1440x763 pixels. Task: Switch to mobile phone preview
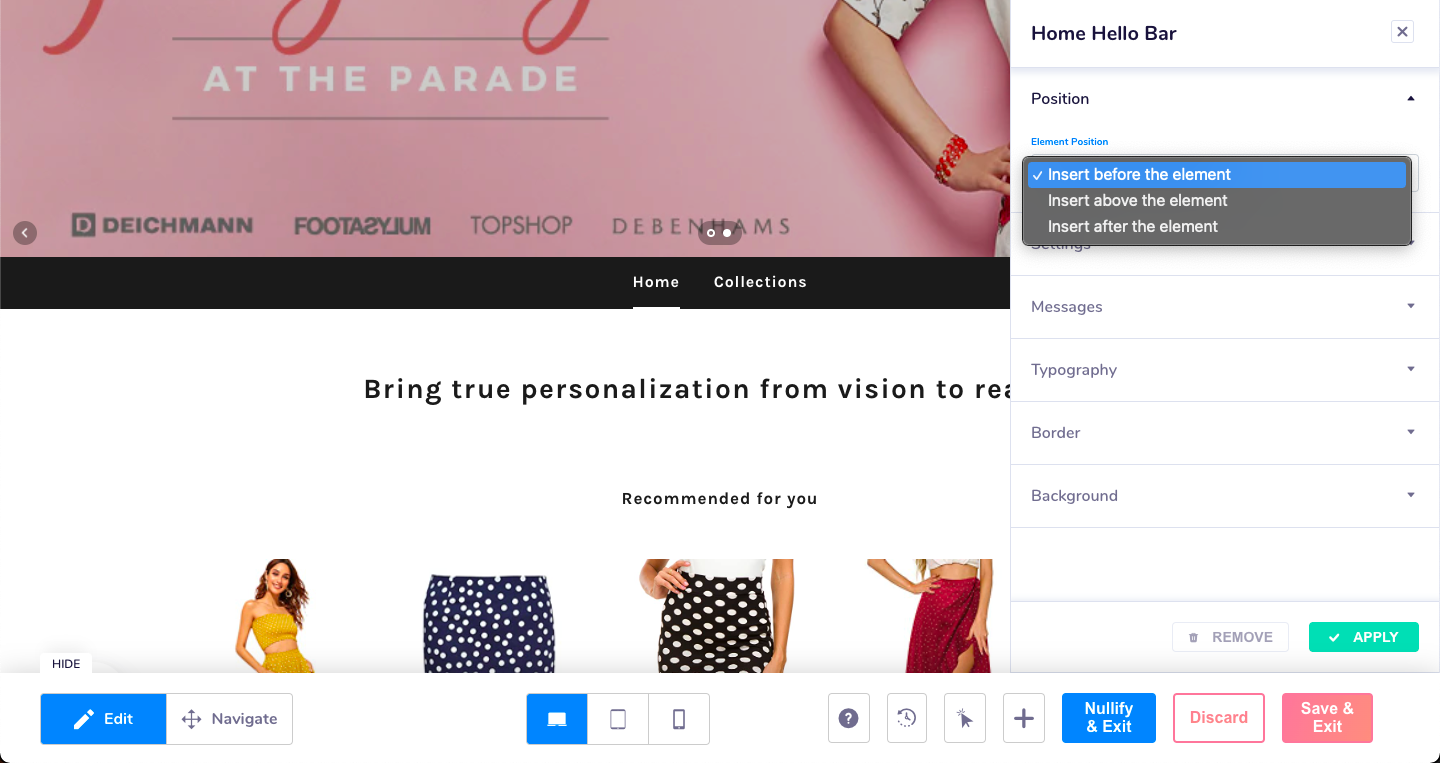pos(679,719)
